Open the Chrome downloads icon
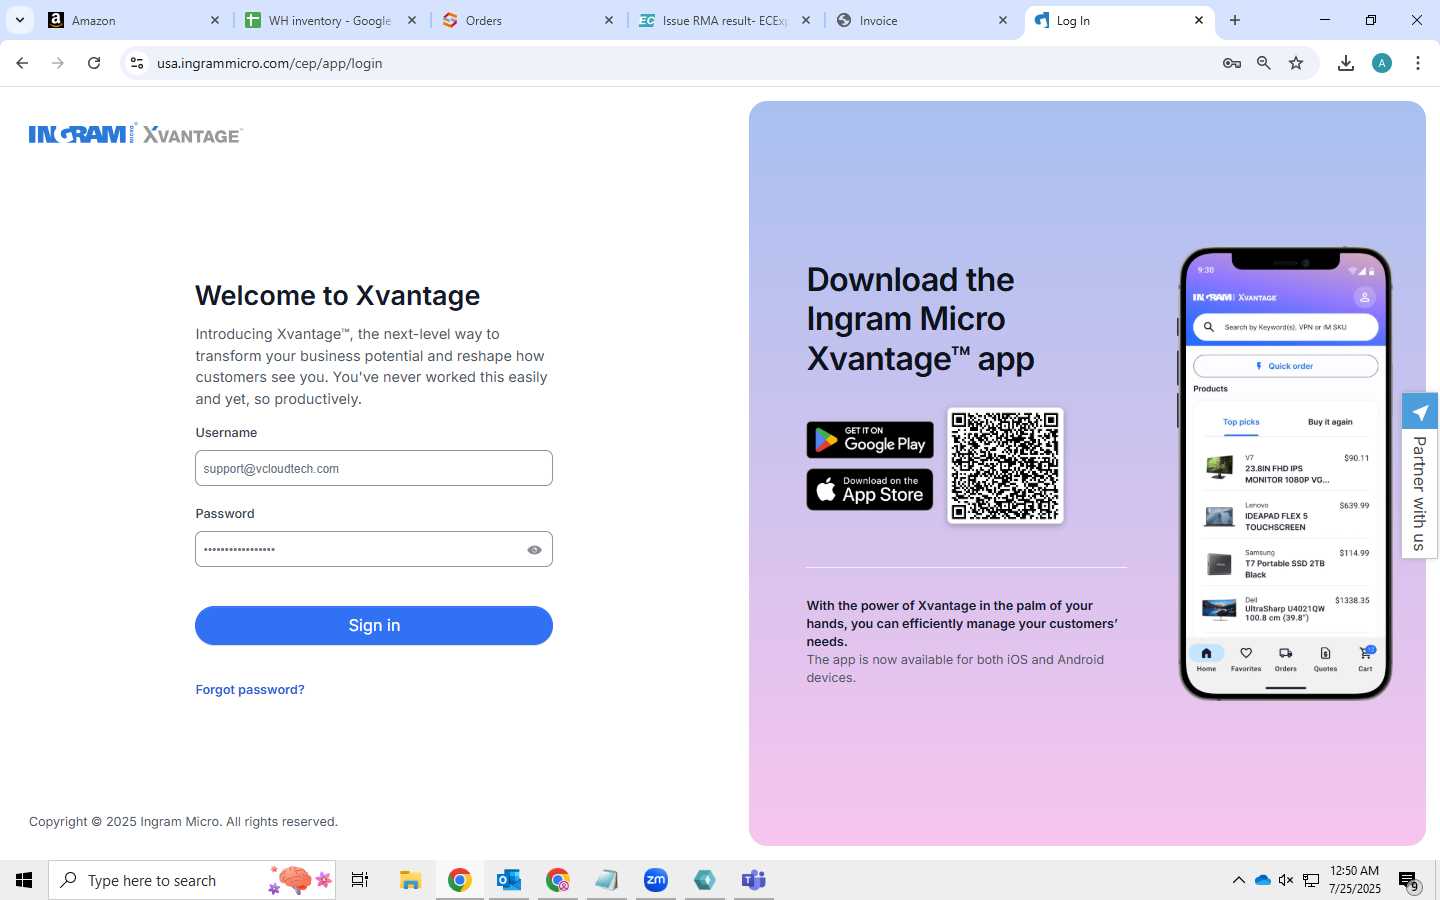 click(x=1346, y=63)
